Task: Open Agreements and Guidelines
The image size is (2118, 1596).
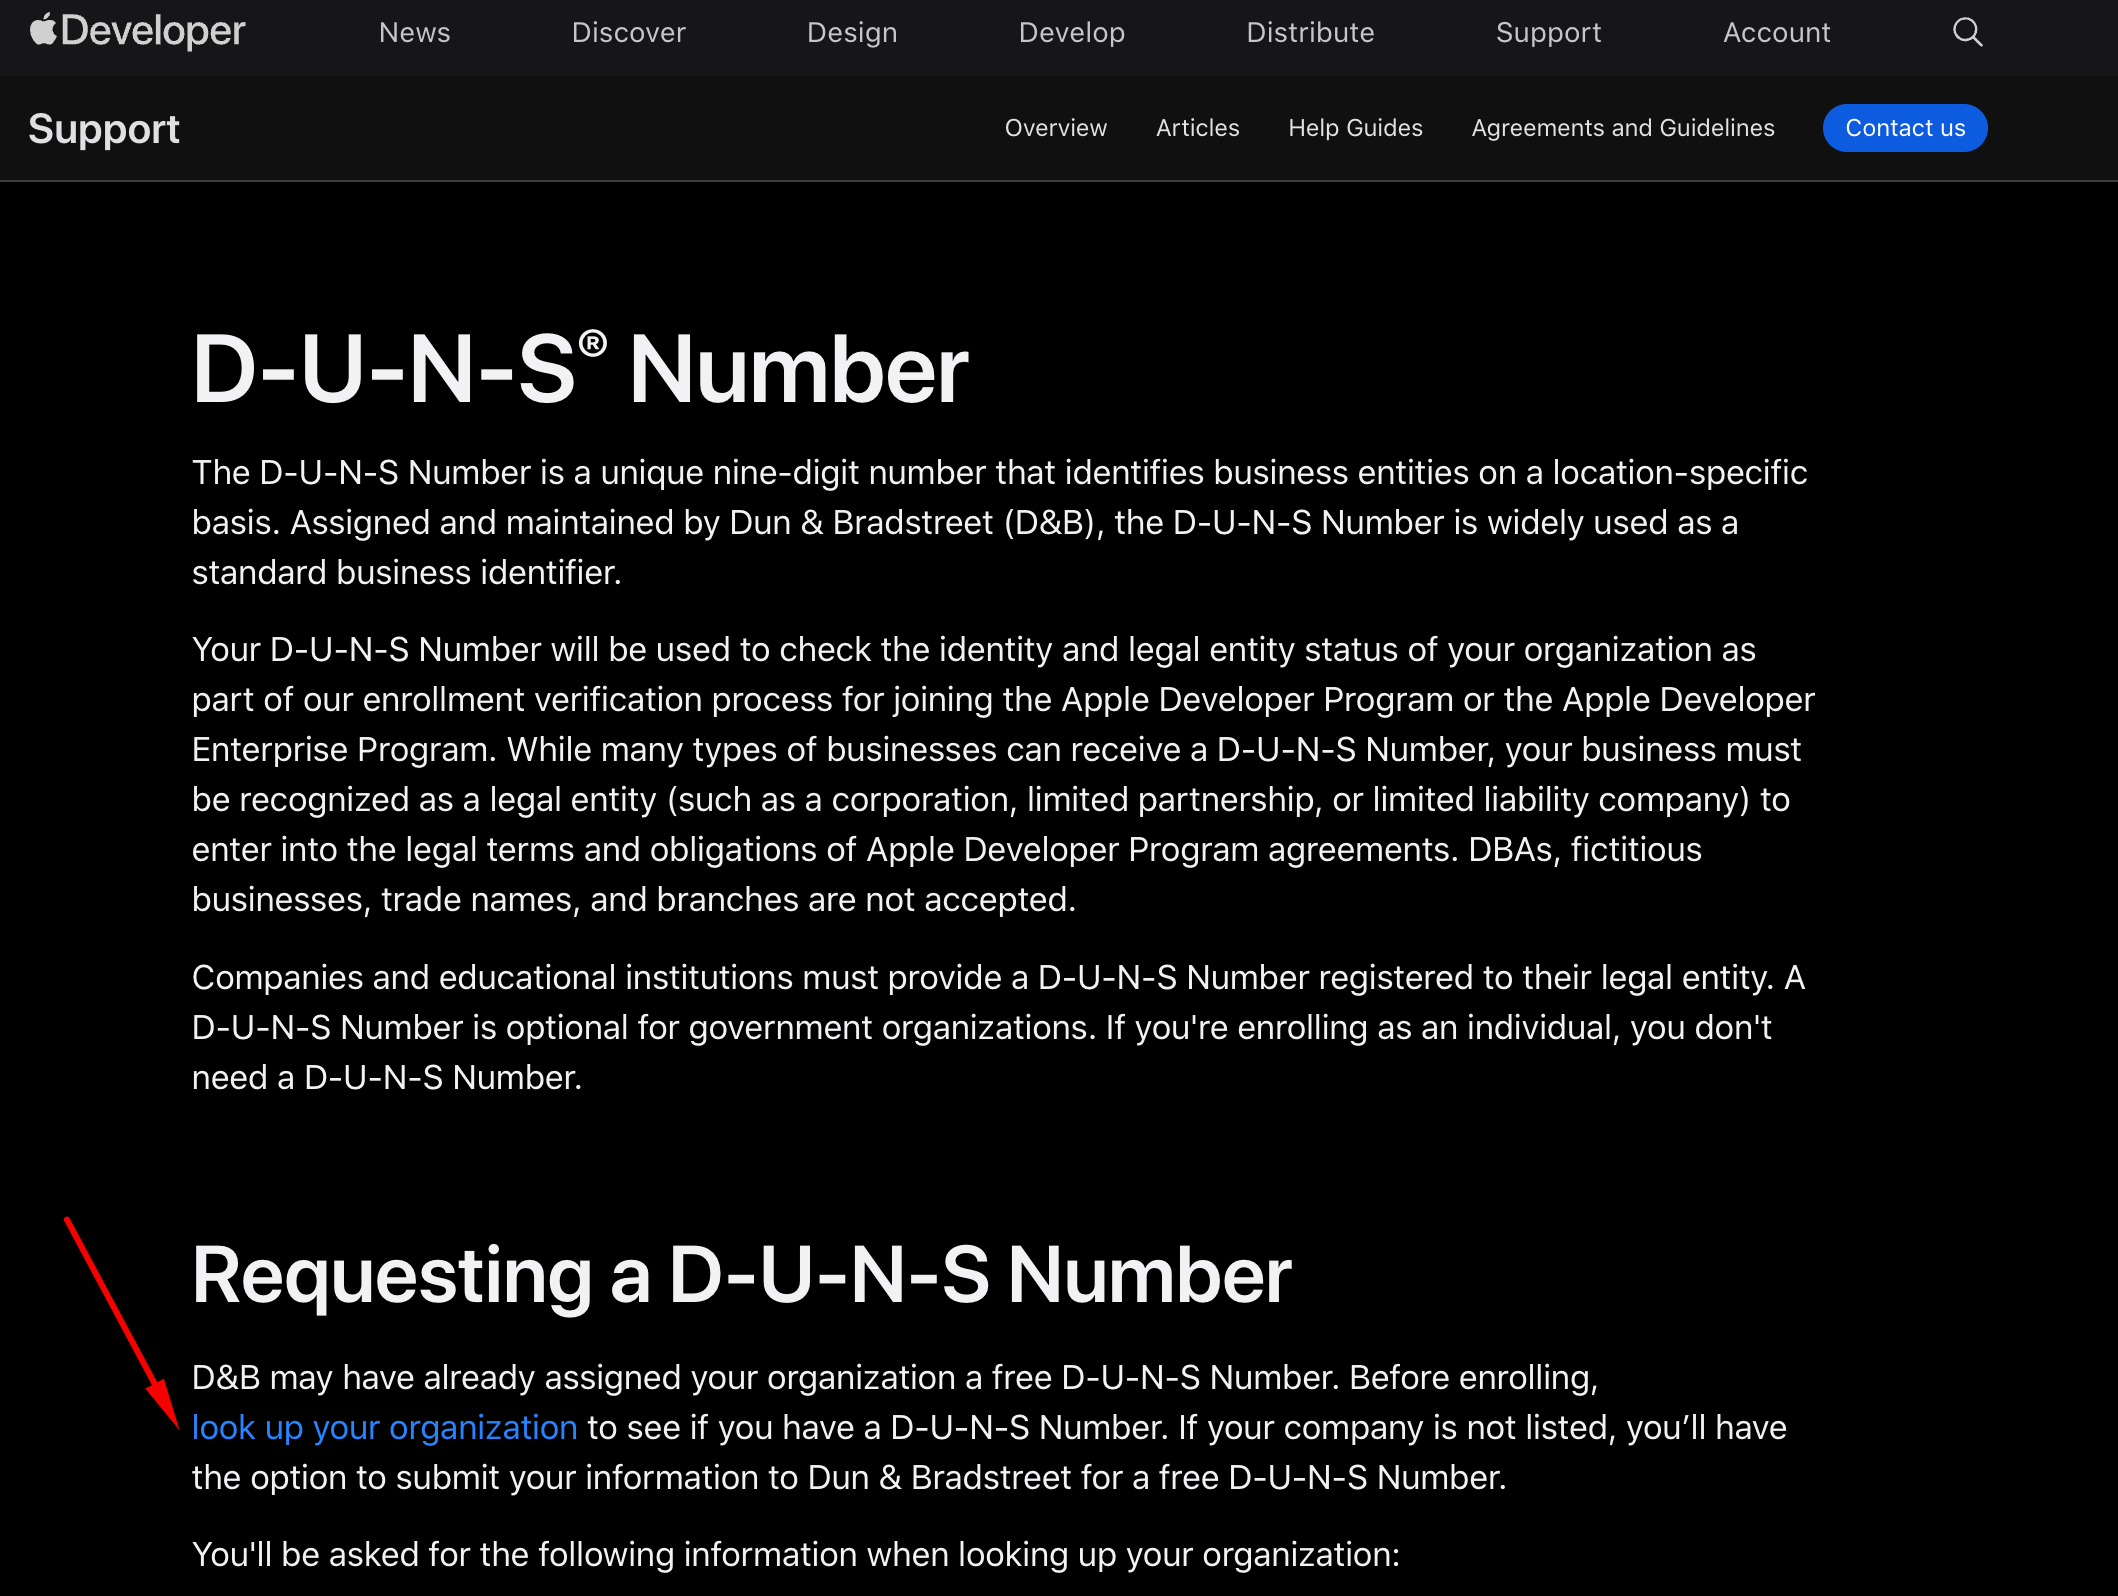Action: pyautogui.click(x=1622, y=128)
